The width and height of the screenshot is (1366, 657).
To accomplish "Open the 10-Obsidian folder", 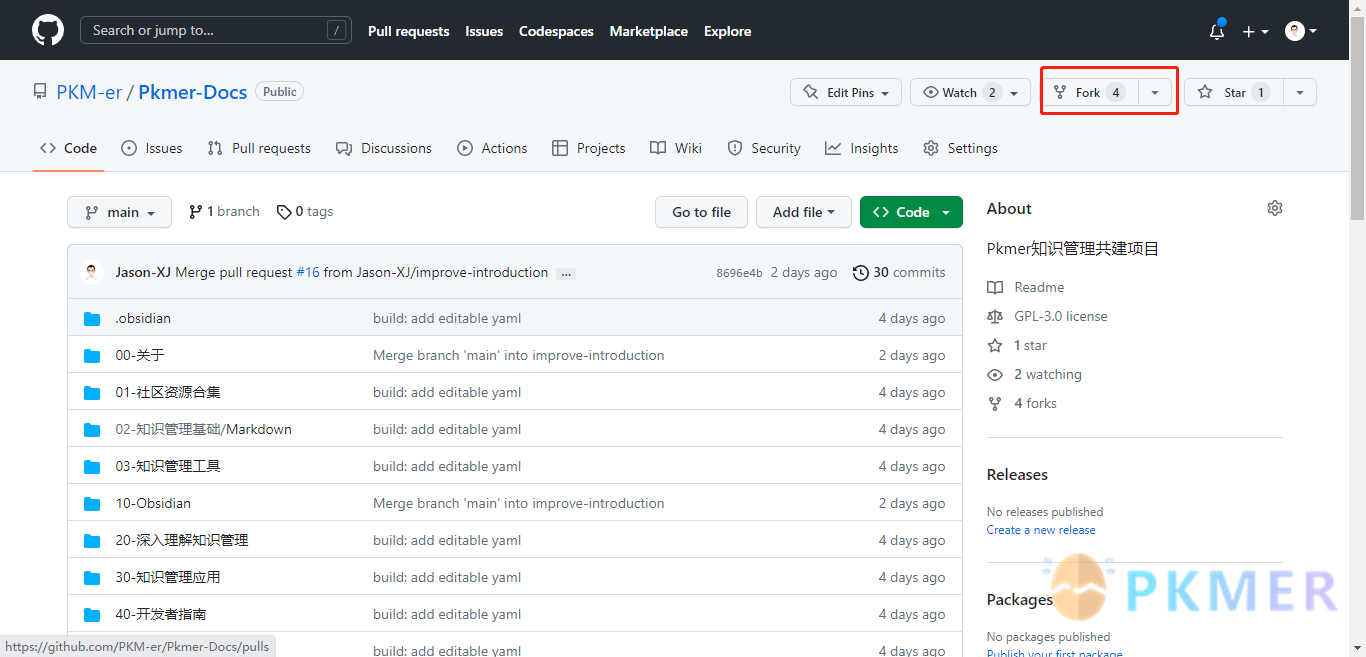I will pyautogui.click(x=153, y=503).
